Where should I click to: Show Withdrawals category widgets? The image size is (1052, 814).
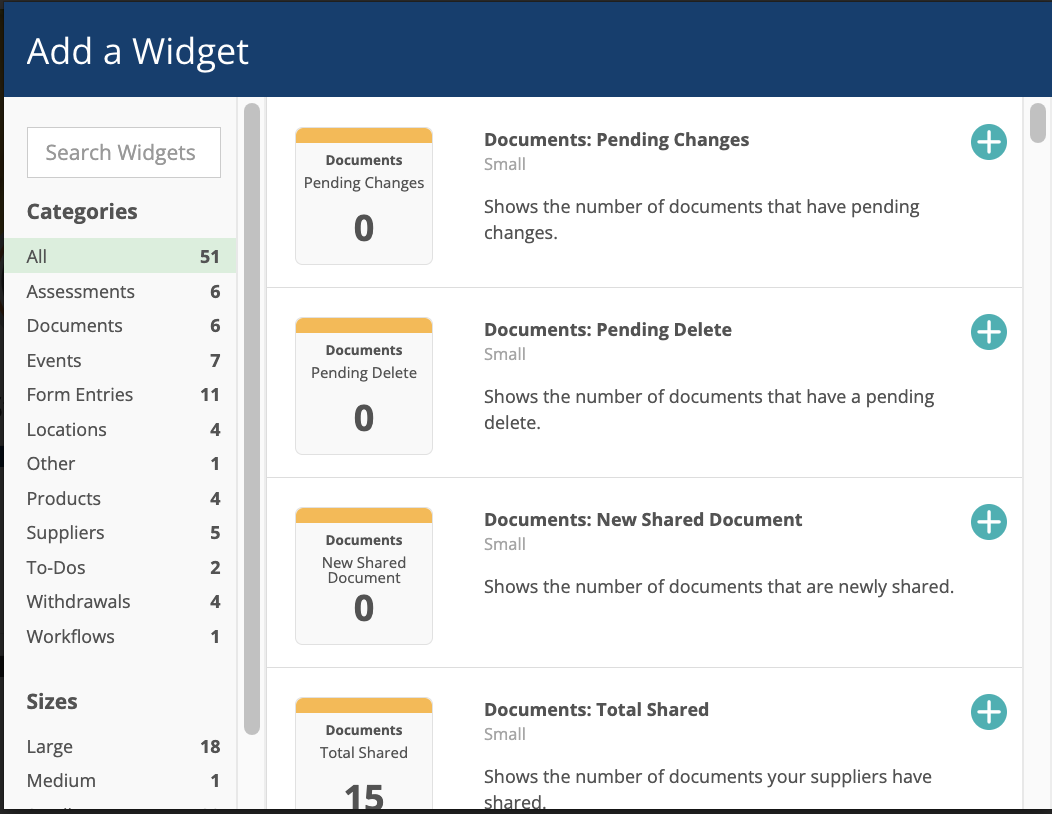(120, 602)
